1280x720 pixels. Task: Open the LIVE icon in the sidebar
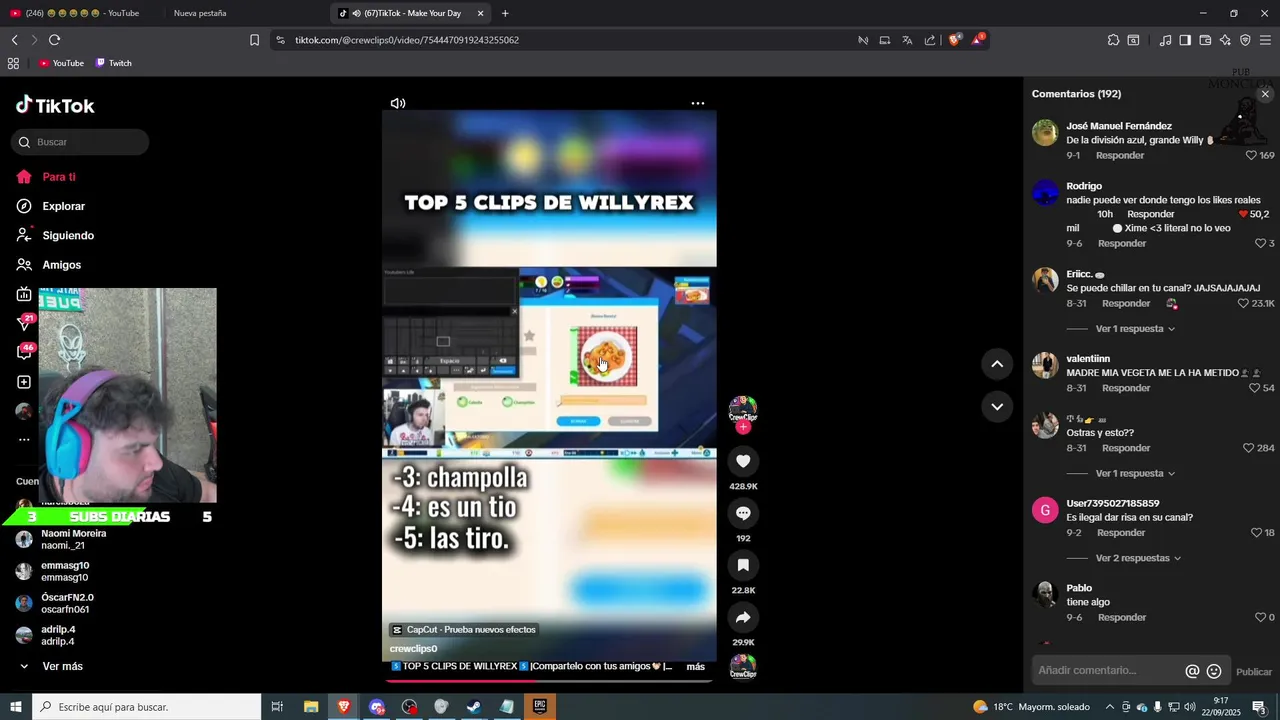(24, 294)
